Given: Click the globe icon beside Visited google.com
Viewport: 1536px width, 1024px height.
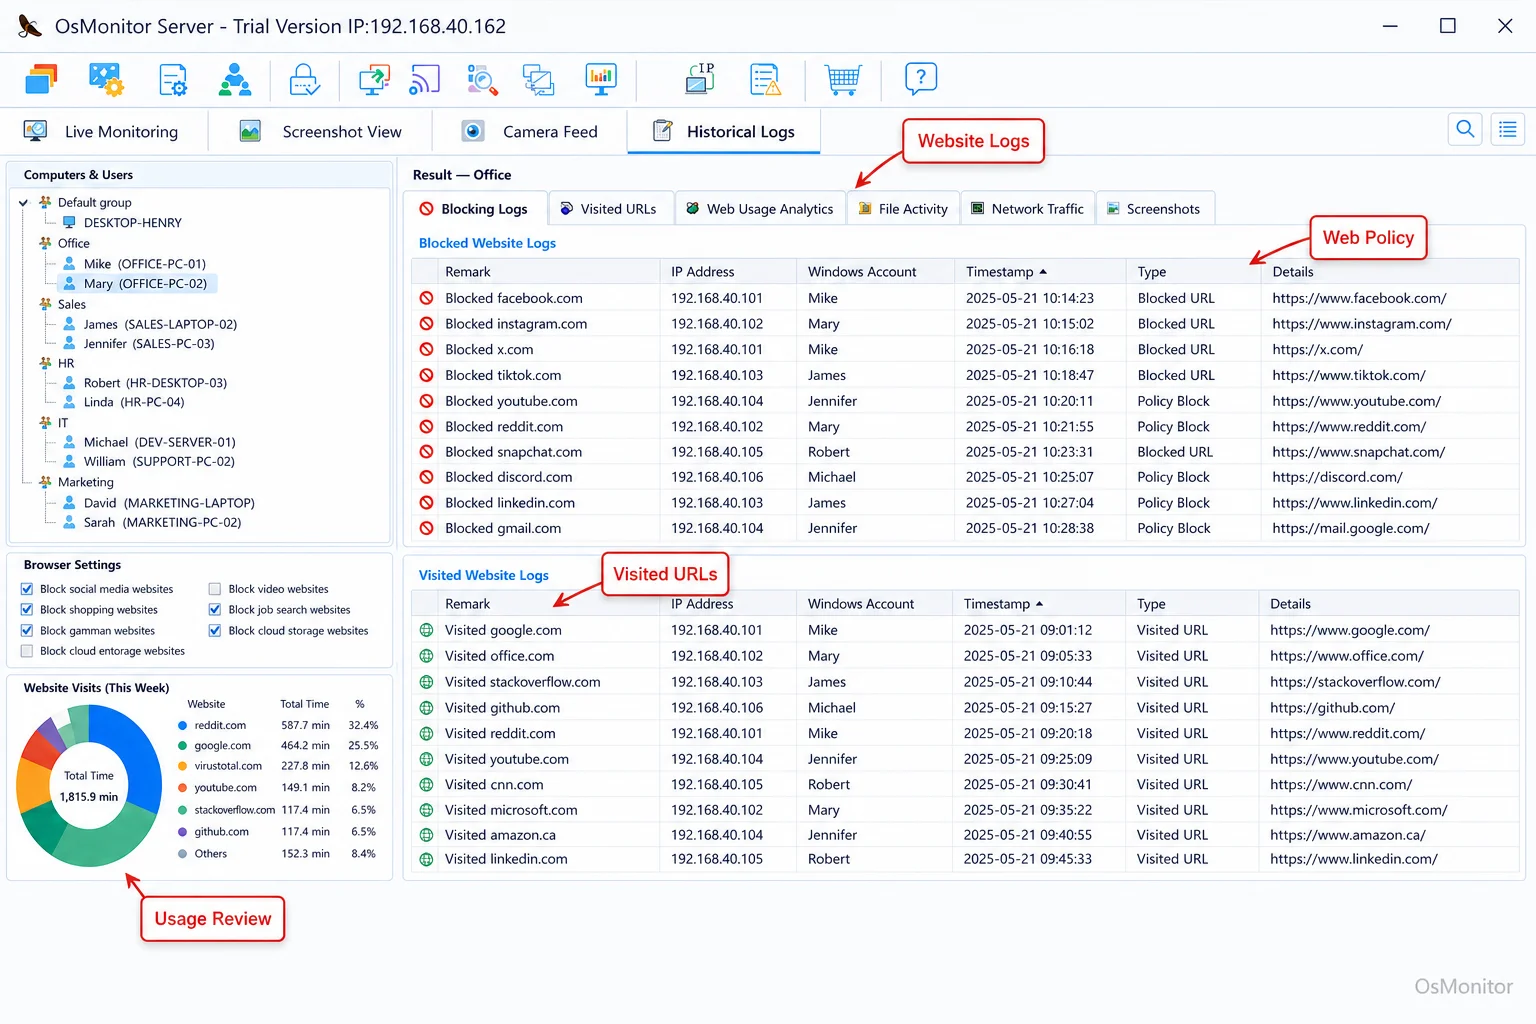Looking at the screenshot, I should click(x=426, y=630).
